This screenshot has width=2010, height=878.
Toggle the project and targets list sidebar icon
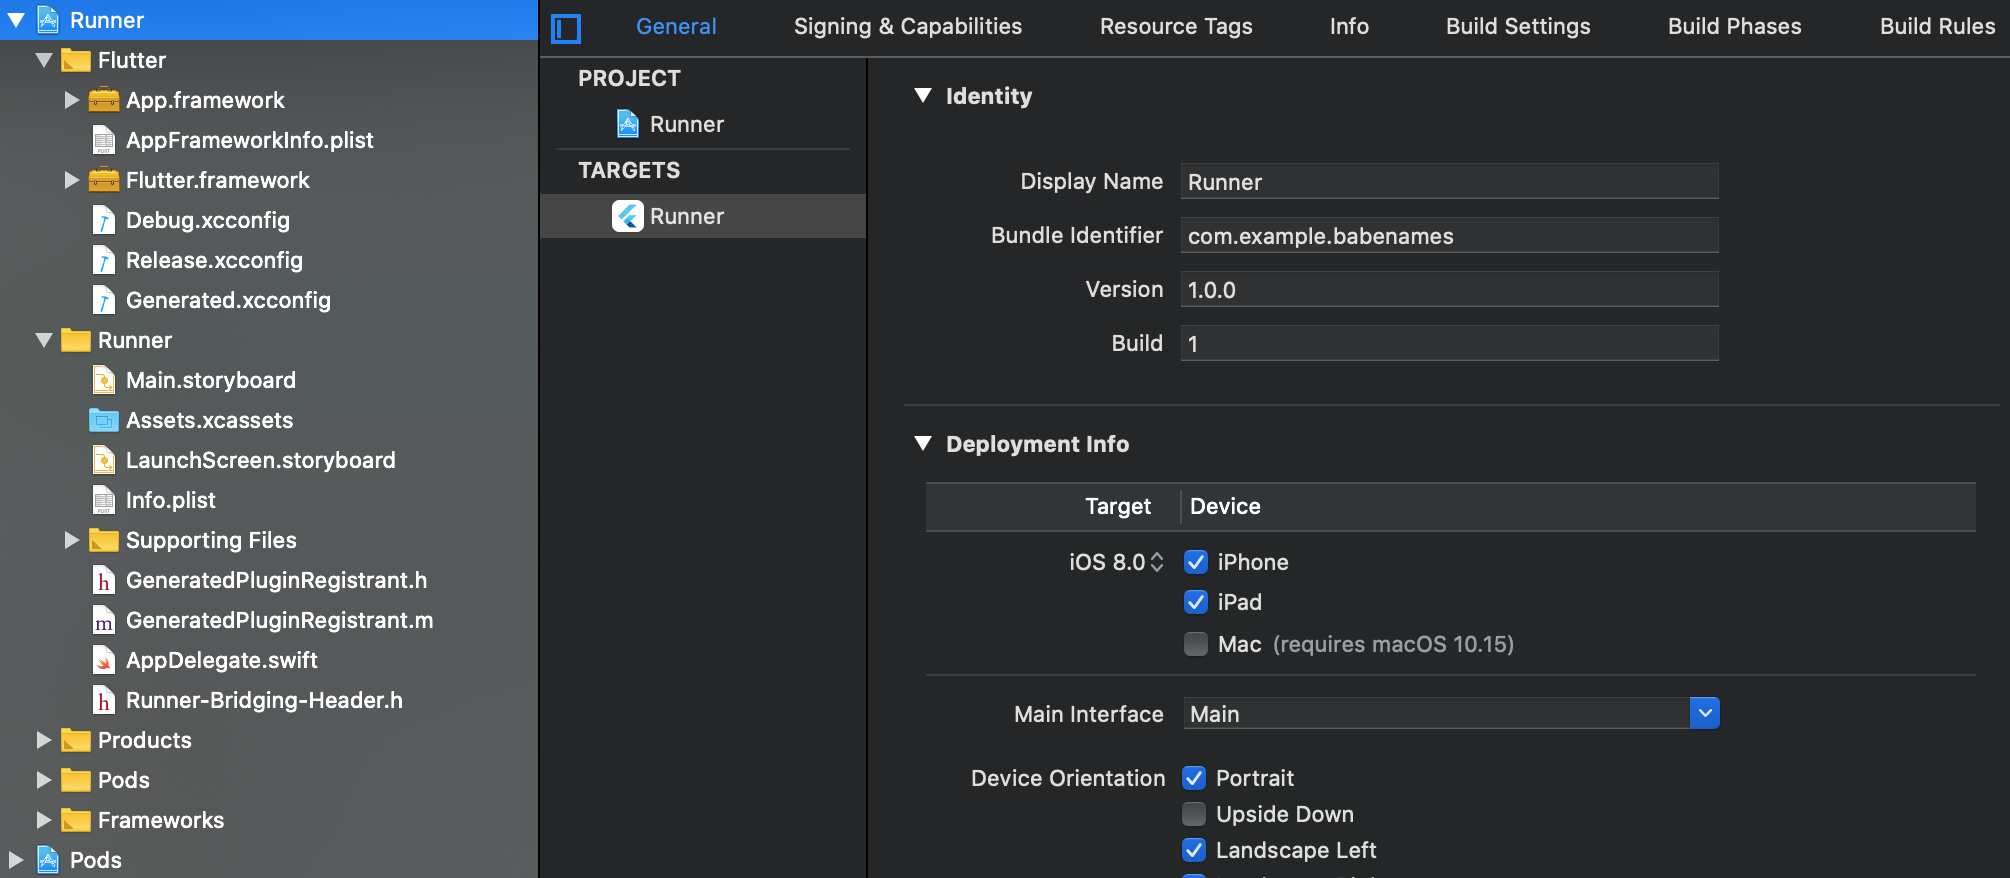tap(566, 28)
